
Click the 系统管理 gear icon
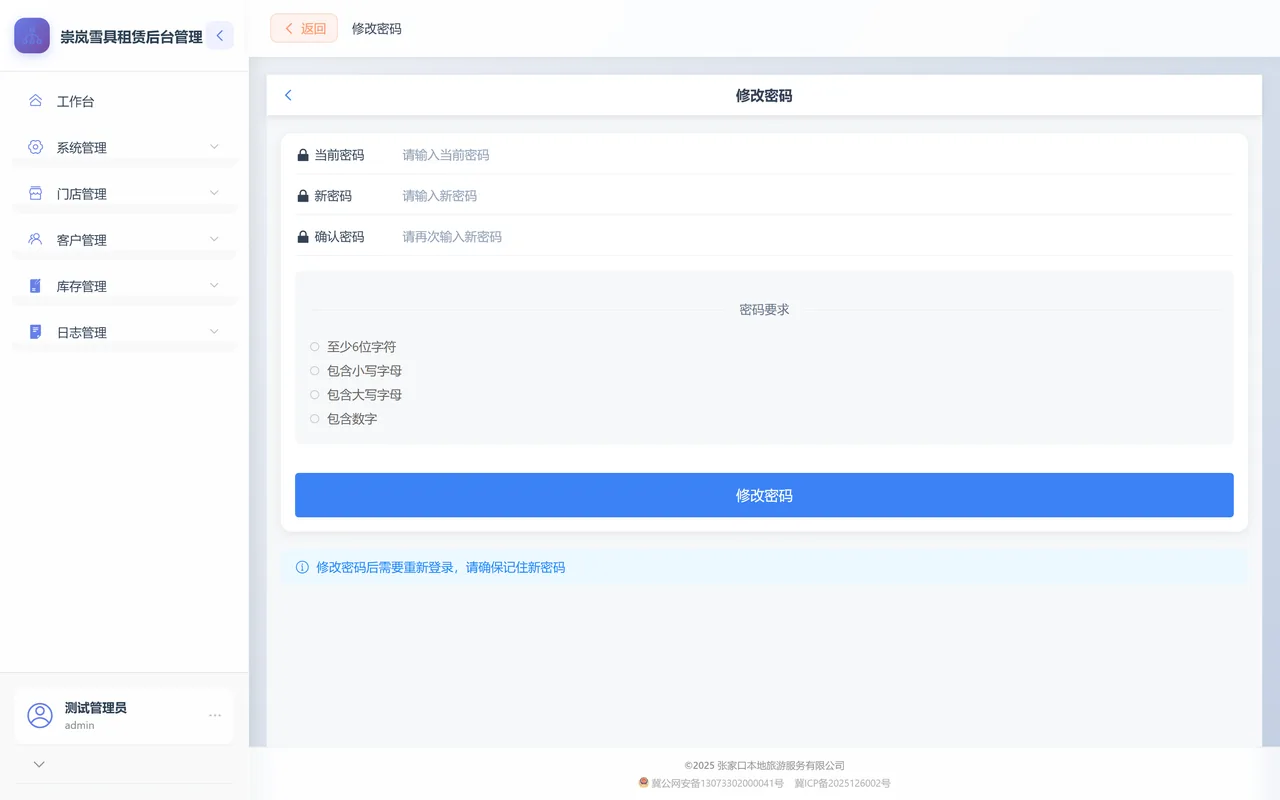point(35,147)
